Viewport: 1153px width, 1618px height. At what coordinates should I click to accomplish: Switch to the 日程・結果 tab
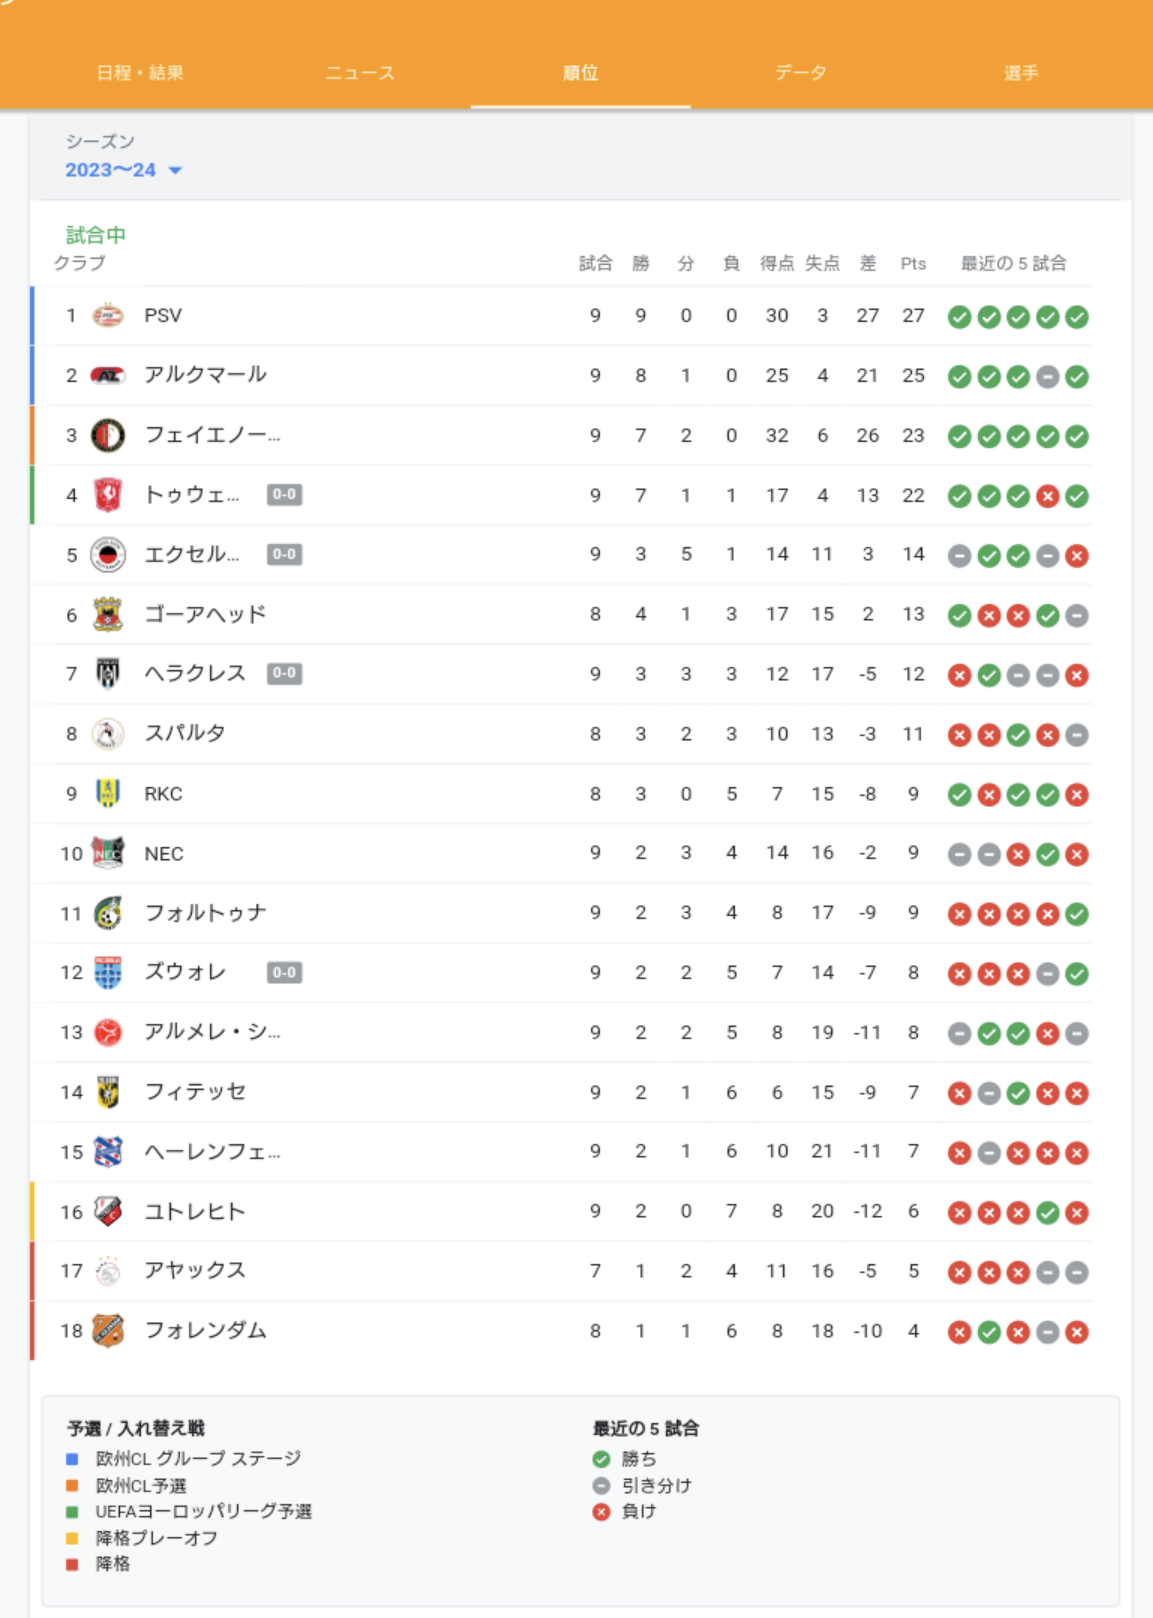coord(140,73)
